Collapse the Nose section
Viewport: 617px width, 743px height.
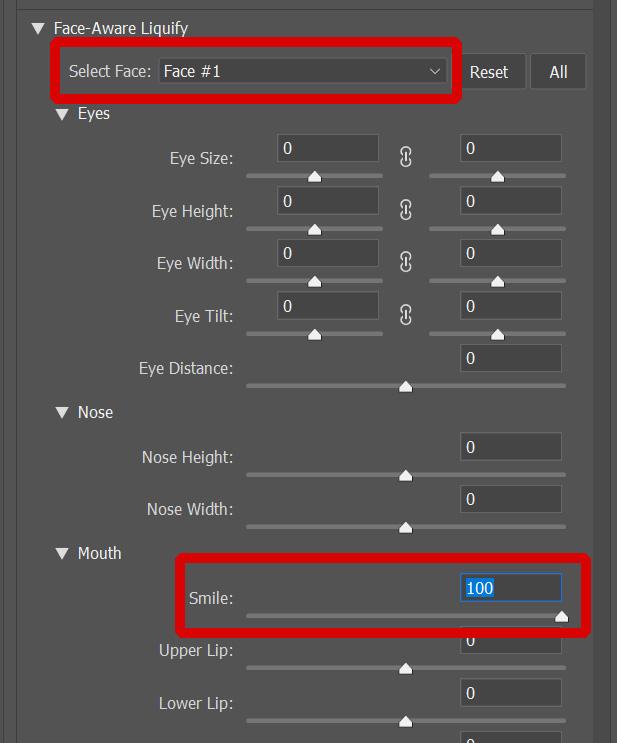pos(62,412)
